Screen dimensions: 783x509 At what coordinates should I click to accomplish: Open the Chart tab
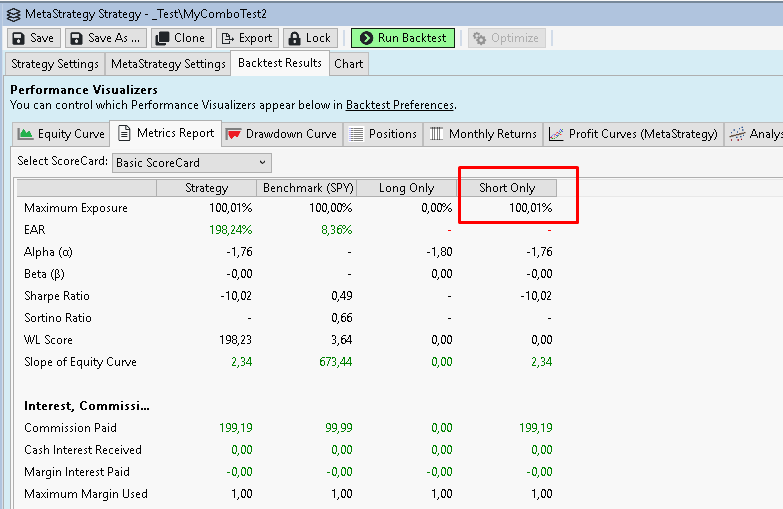[x=349, y=64]
